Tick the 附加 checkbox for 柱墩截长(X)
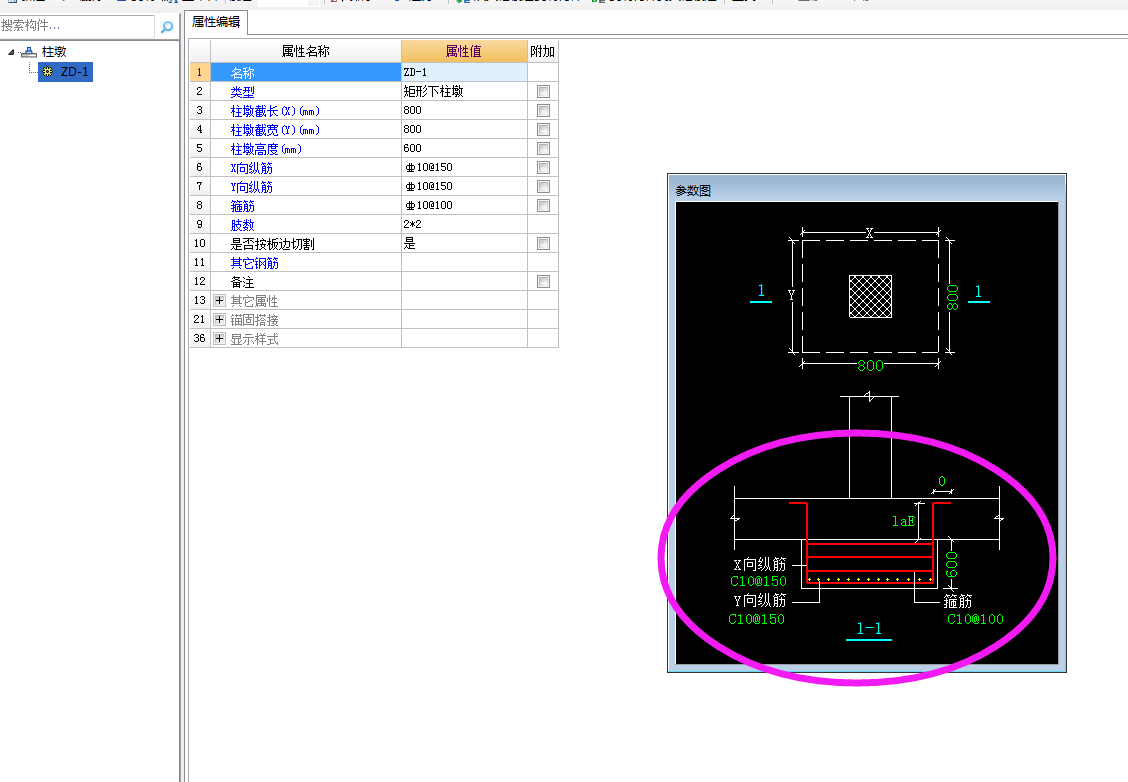Viewport: 1128px width, 782px height. 543,110
